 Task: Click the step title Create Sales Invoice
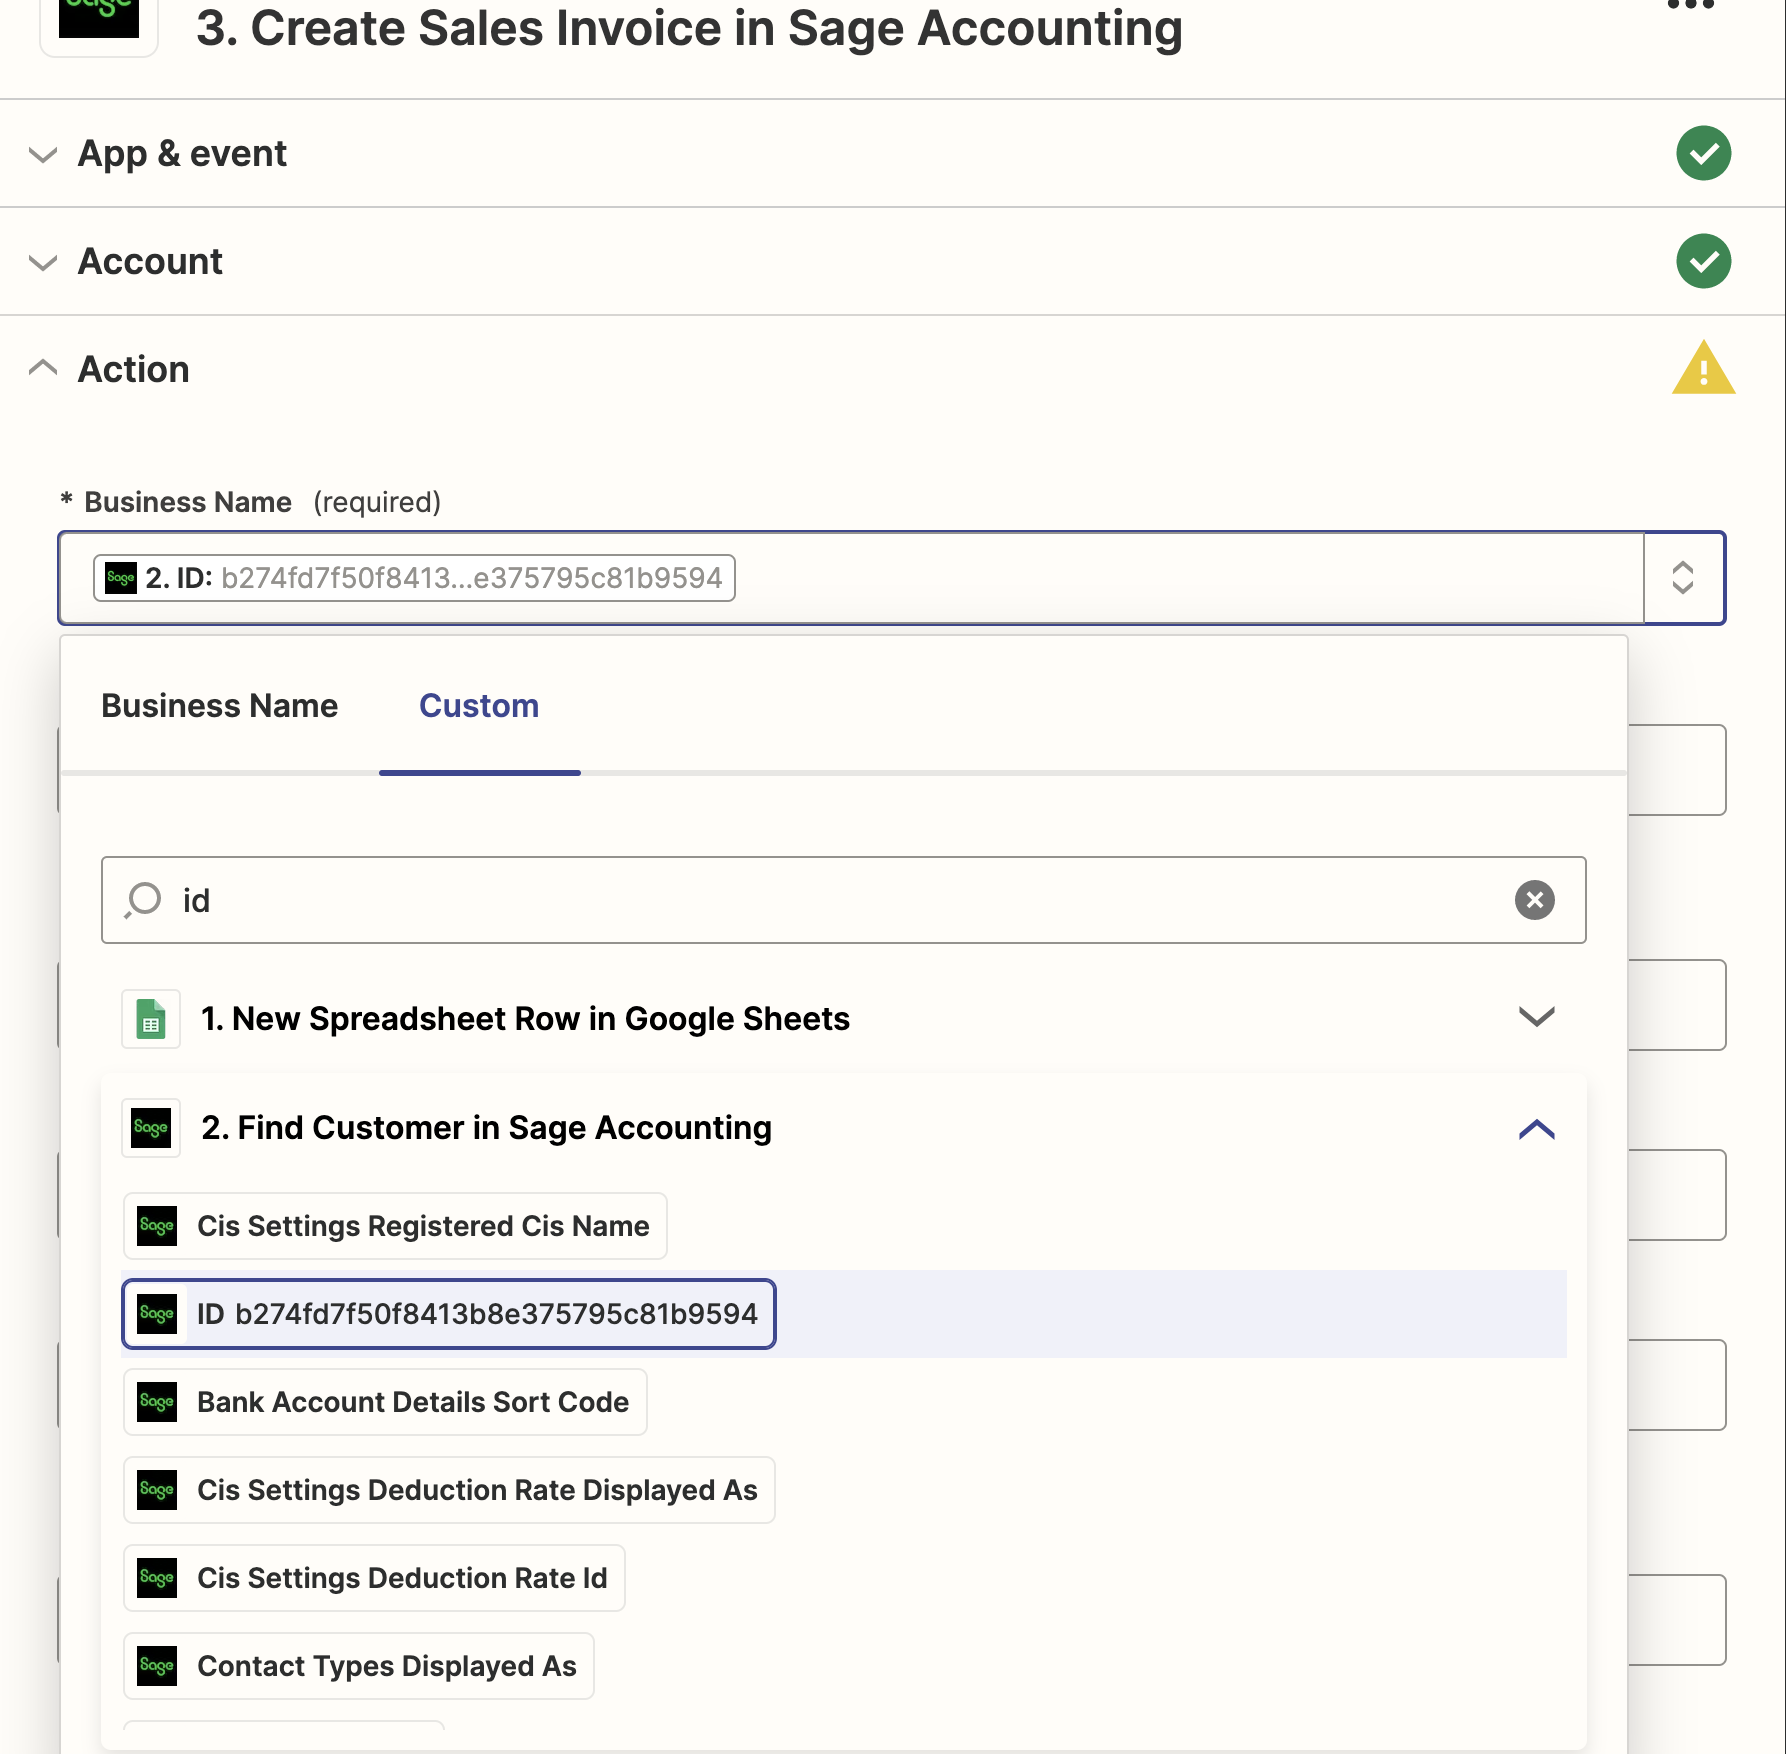click(x=689, y=28)
